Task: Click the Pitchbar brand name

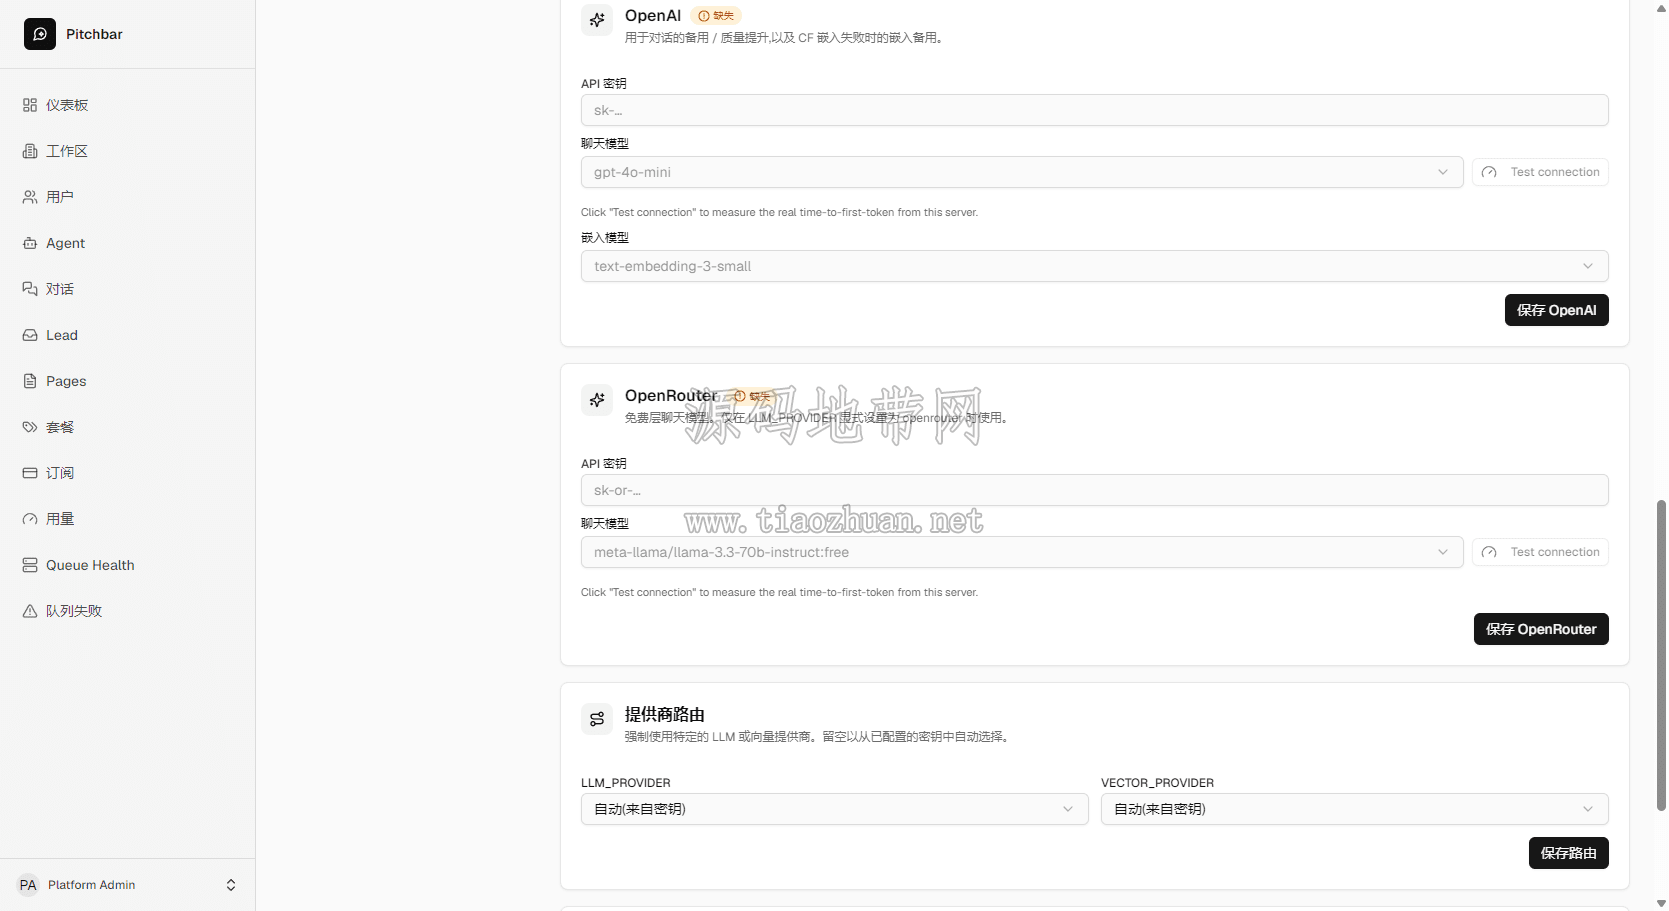Action: coord(94,34)
